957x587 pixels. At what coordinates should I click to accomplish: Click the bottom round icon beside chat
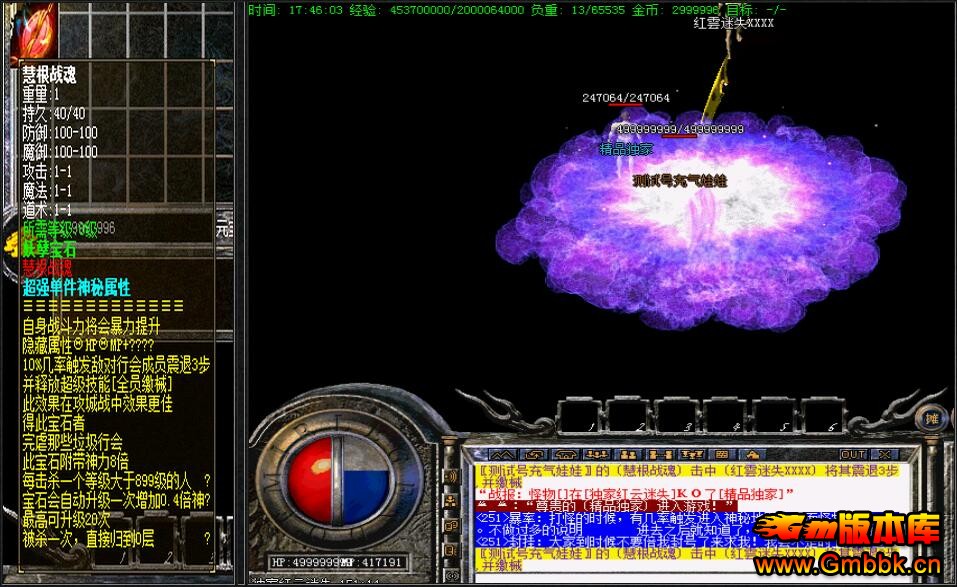tap(452, 575)
